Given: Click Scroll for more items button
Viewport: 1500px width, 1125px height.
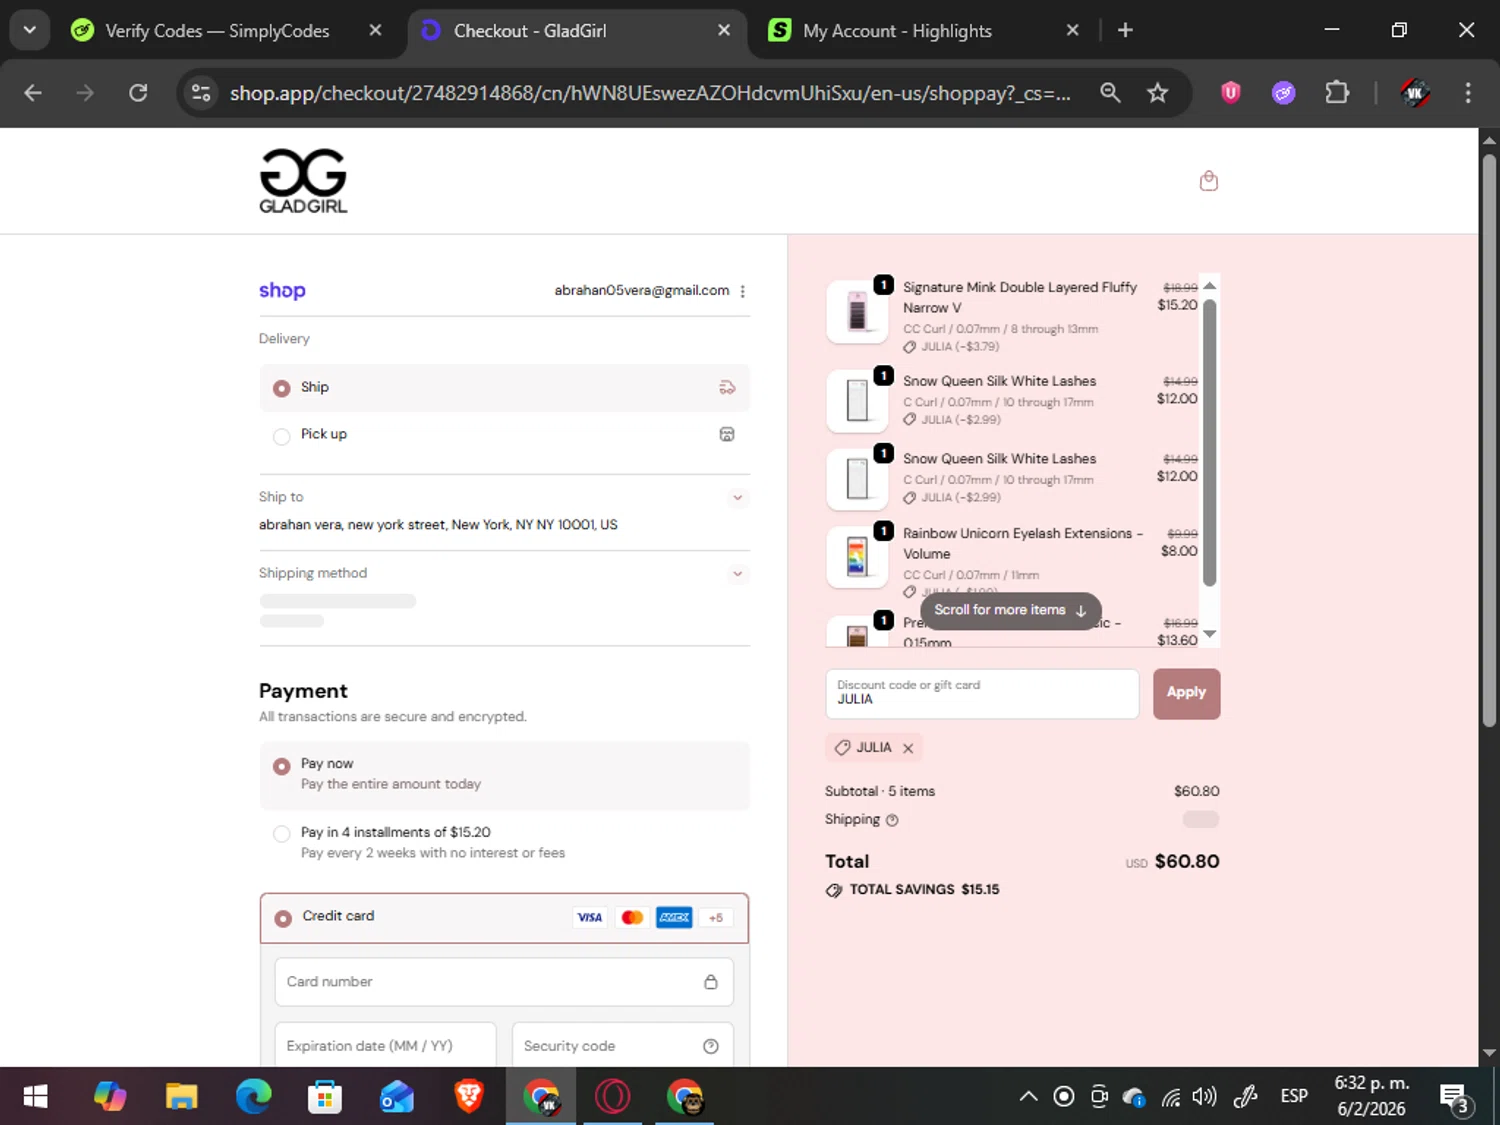Looking at the screenshot, I should click(1010, 610).
